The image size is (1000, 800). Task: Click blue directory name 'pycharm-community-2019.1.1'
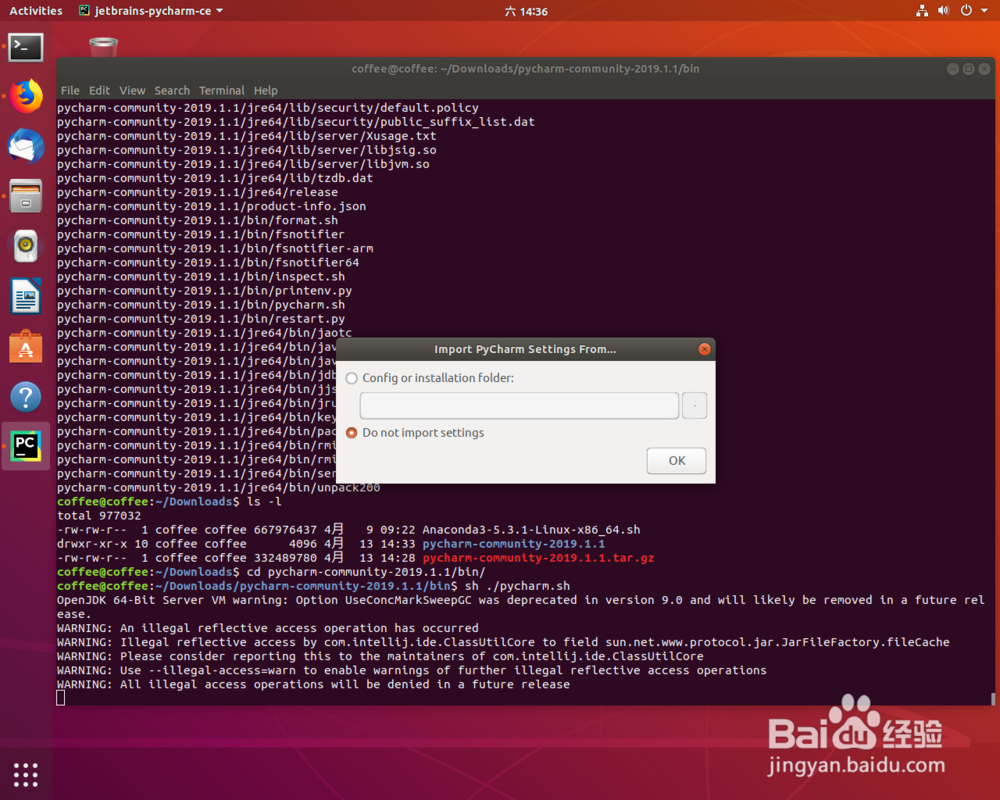point(513,544)
